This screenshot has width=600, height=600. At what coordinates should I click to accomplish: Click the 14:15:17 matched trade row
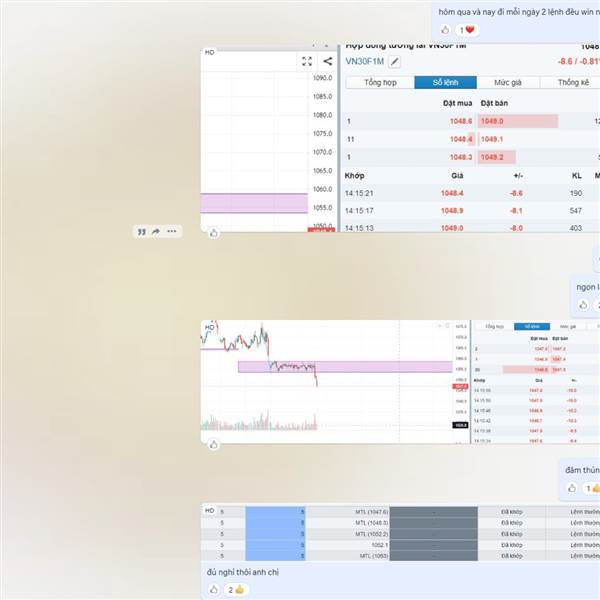pos(471,211)
